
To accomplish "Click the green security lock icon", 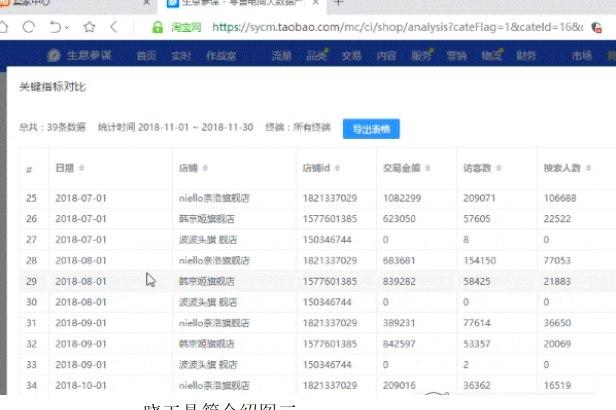I will [x=158, y=27].
